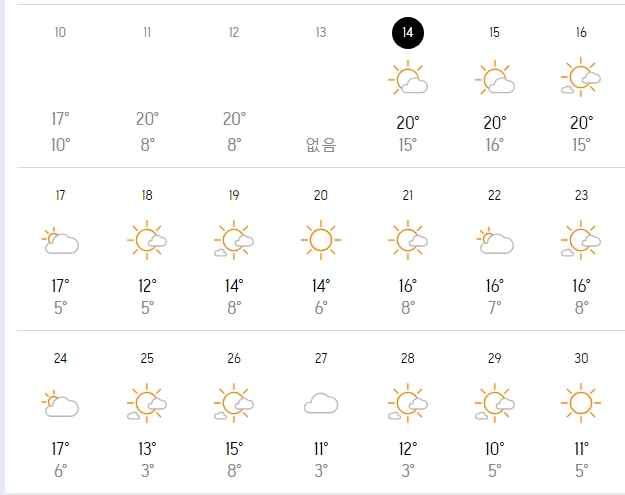Screen dimensions: 625x495
Task: Click the weather icon on day 19
Action: pos(234,240)
